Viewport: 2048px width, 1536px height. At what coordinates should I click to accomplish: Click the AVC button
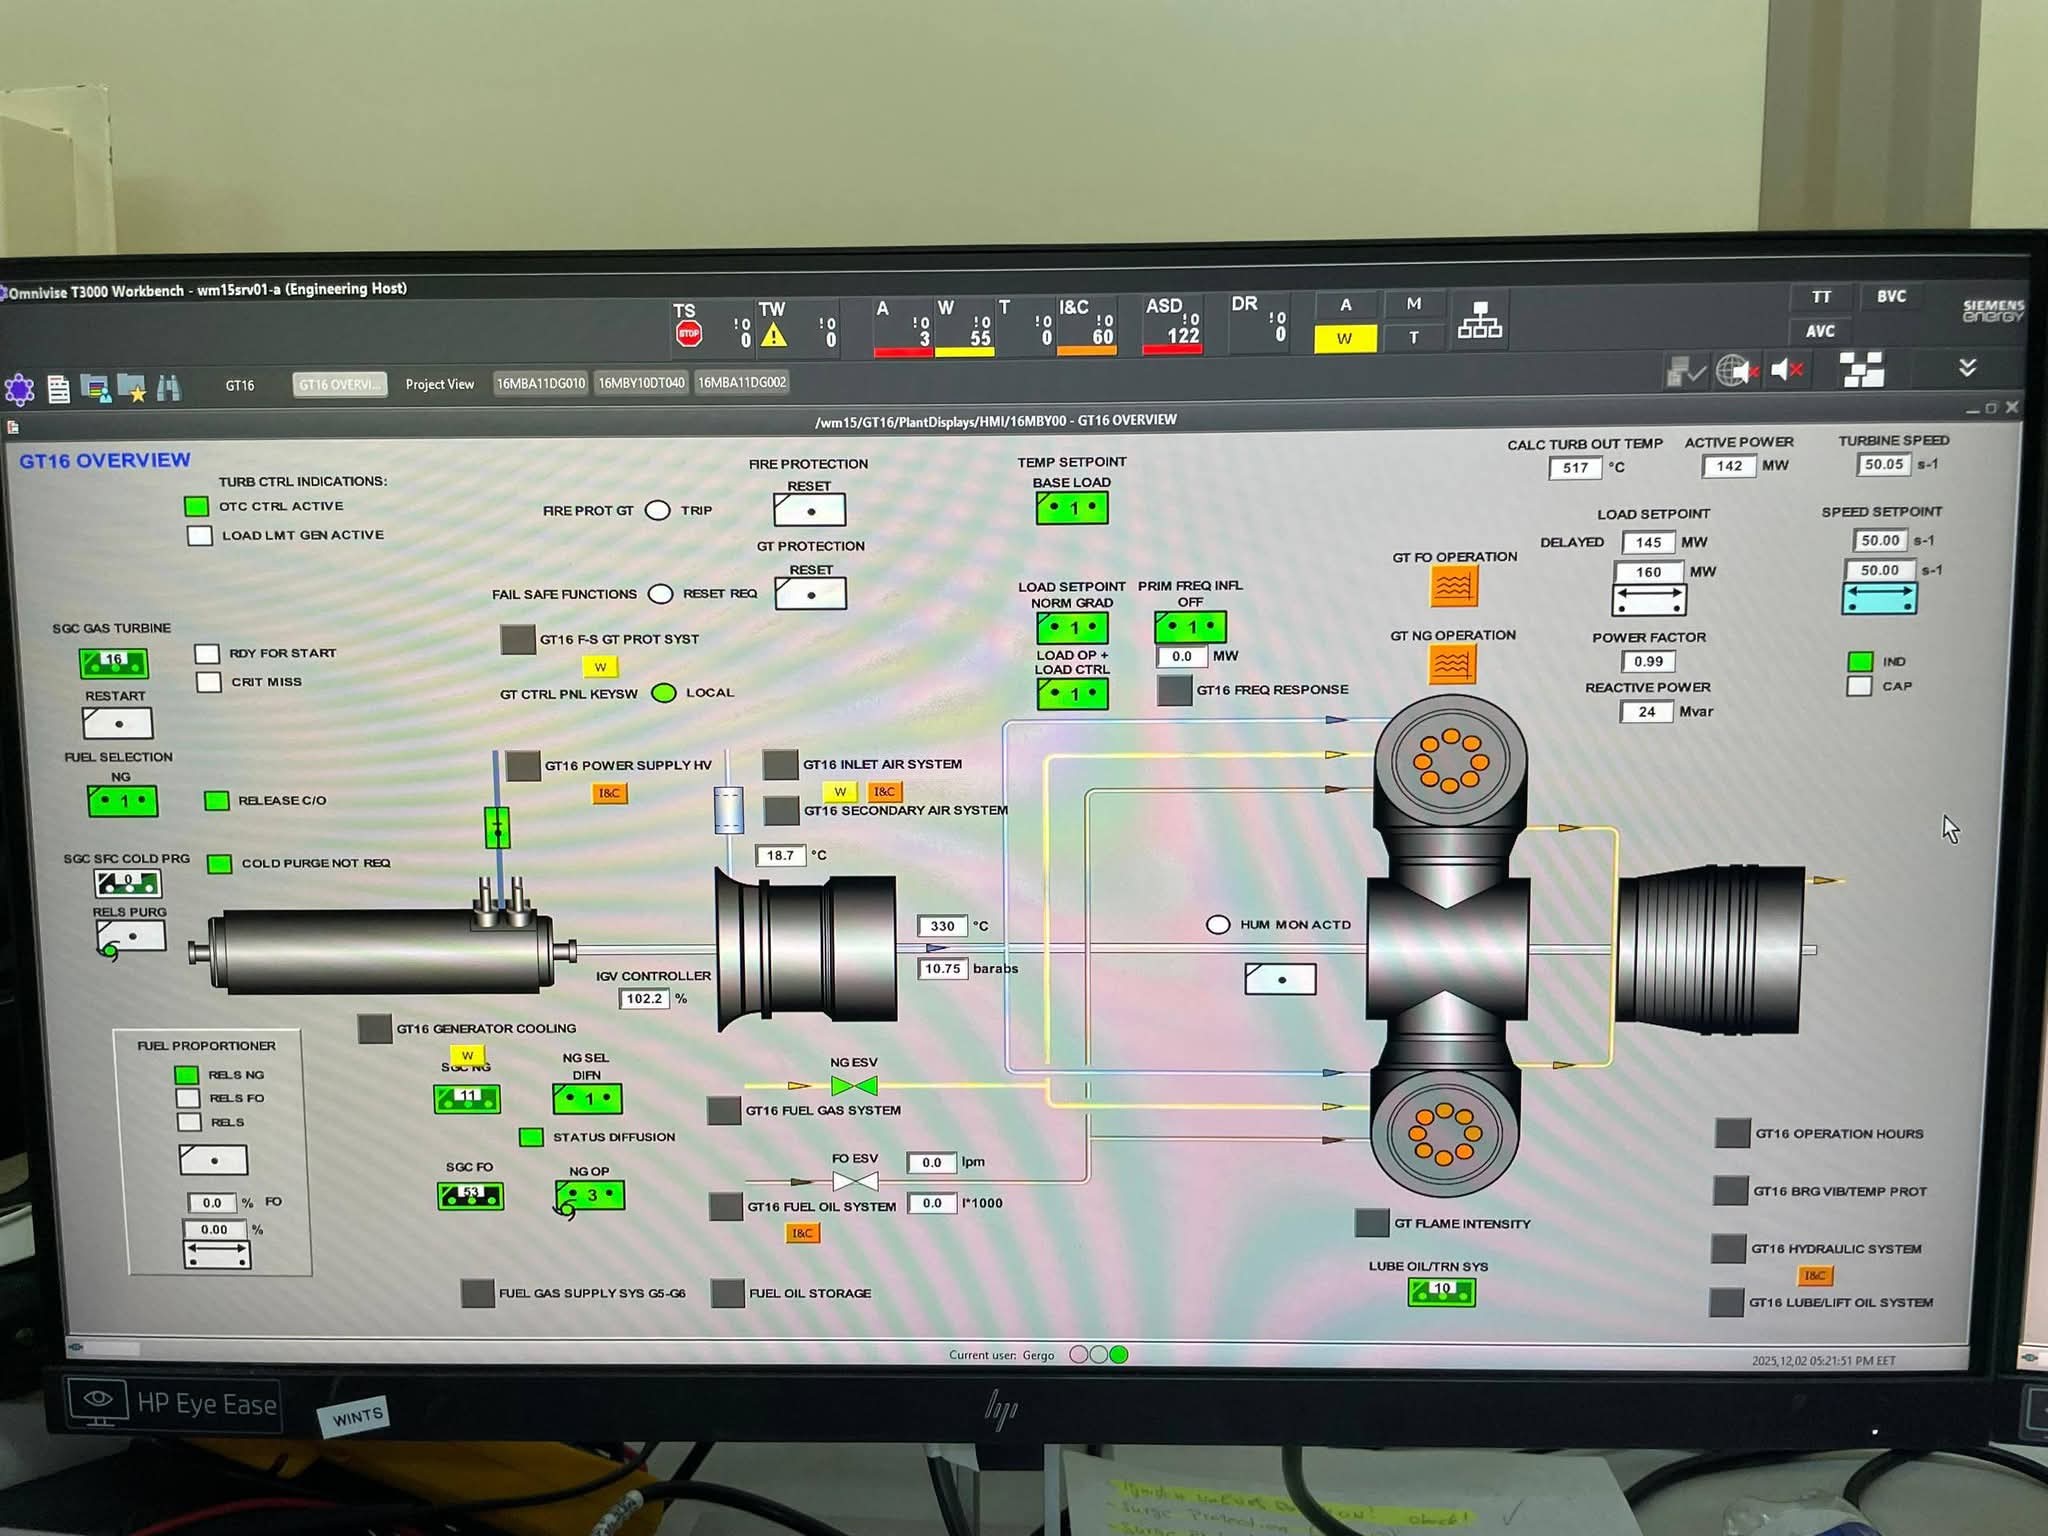1820,331
